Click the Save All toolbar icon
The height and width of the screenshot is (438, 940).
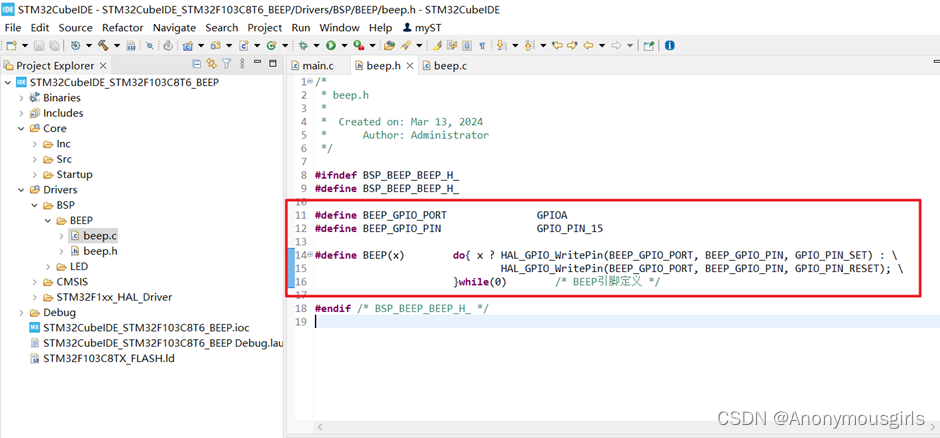[54, 46]
